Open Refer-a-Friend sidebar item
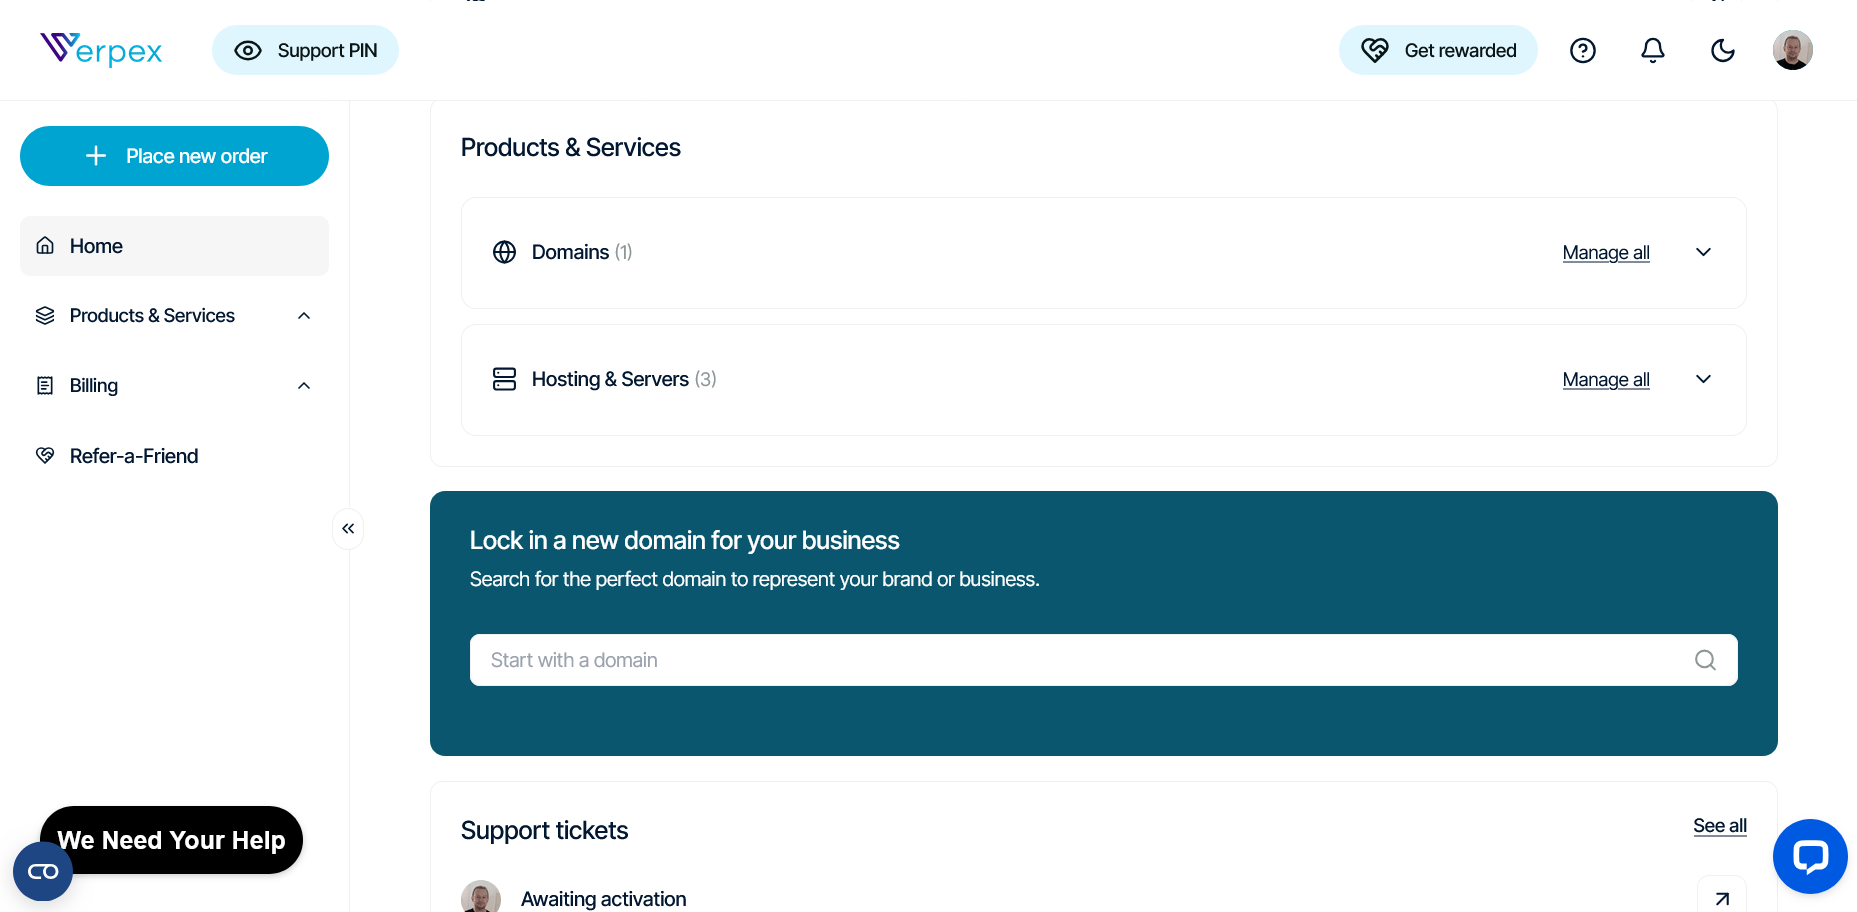This screenshot has height=912, width=1857. coord(174,456)
